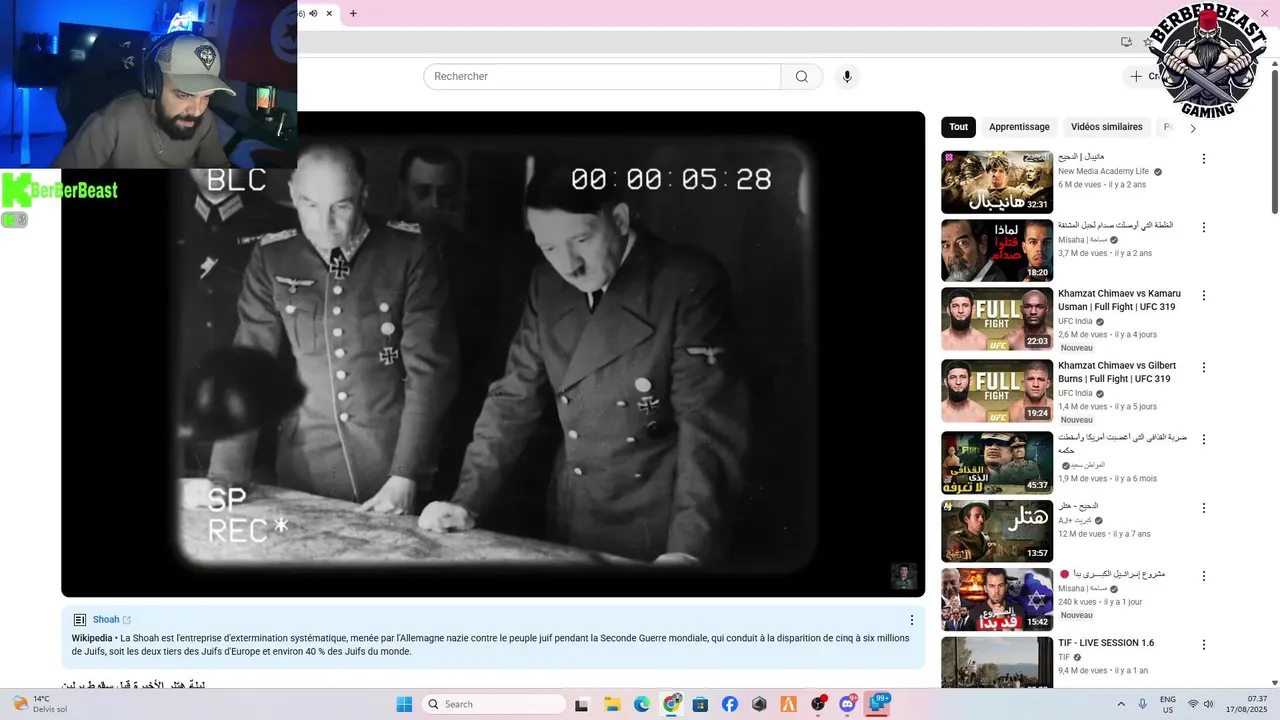Click Khamzat Chimaev vs Gilbert Burns title

pos(1117,372)
